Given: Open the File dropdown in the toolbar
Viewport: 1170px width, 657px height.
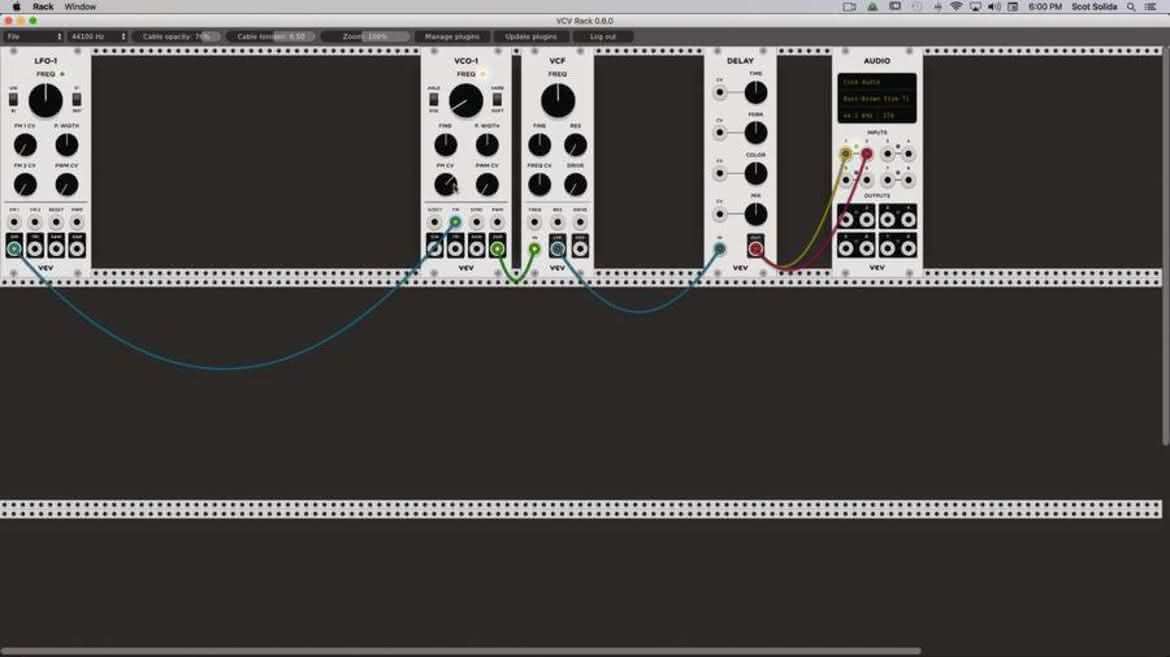Looking at the screenshot, I should click(34, 37).
